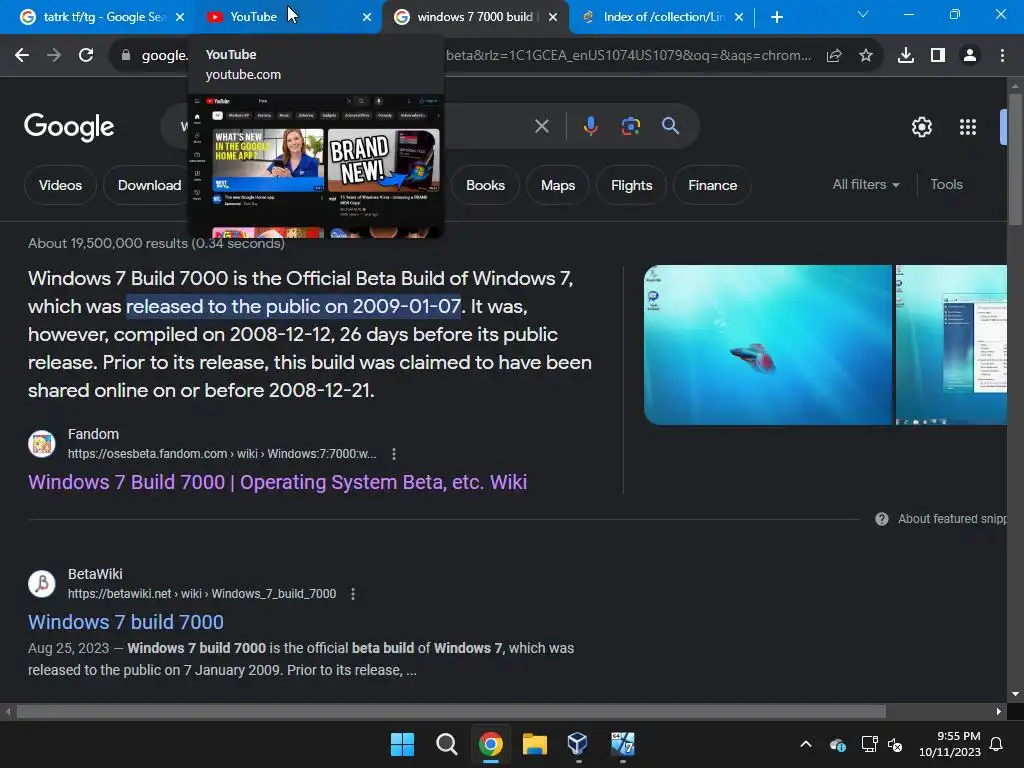Show hidden system tray icons
This screenshot has height=768, width=1024.
[806, 744]
